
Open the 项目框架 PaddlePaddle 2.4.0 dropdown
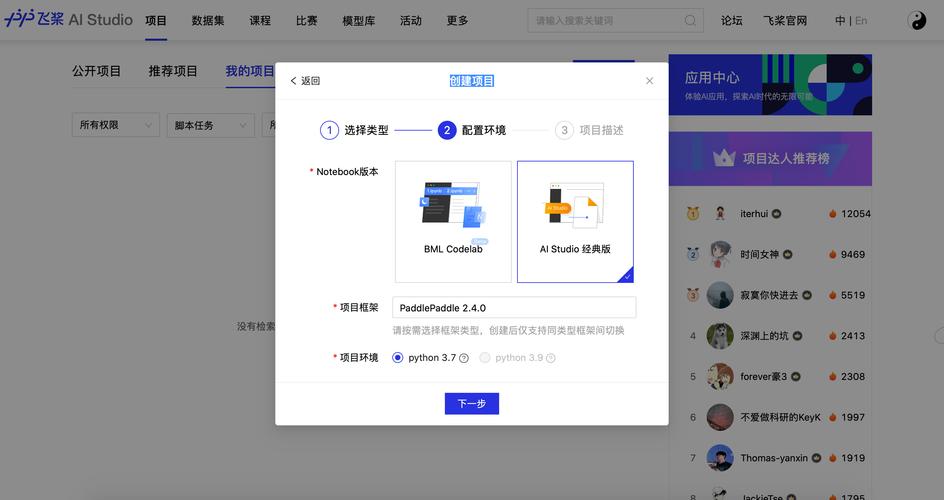[x=514, y=307]
